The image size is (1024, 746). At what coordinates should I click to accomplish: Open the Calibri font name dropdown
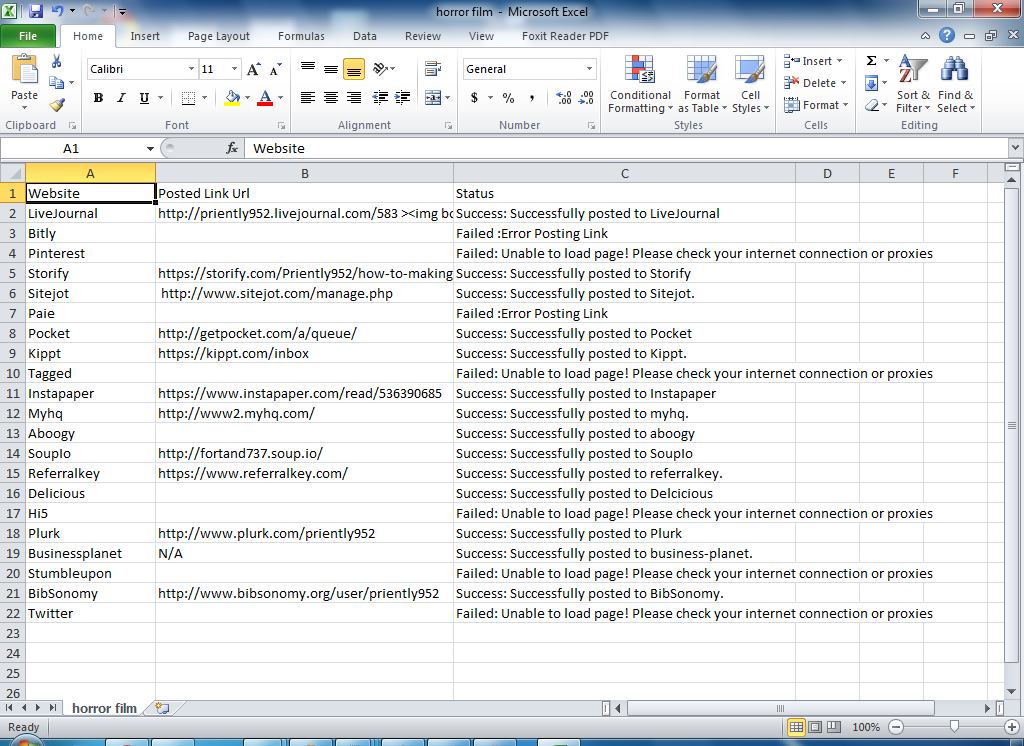(x=191, y=69)
